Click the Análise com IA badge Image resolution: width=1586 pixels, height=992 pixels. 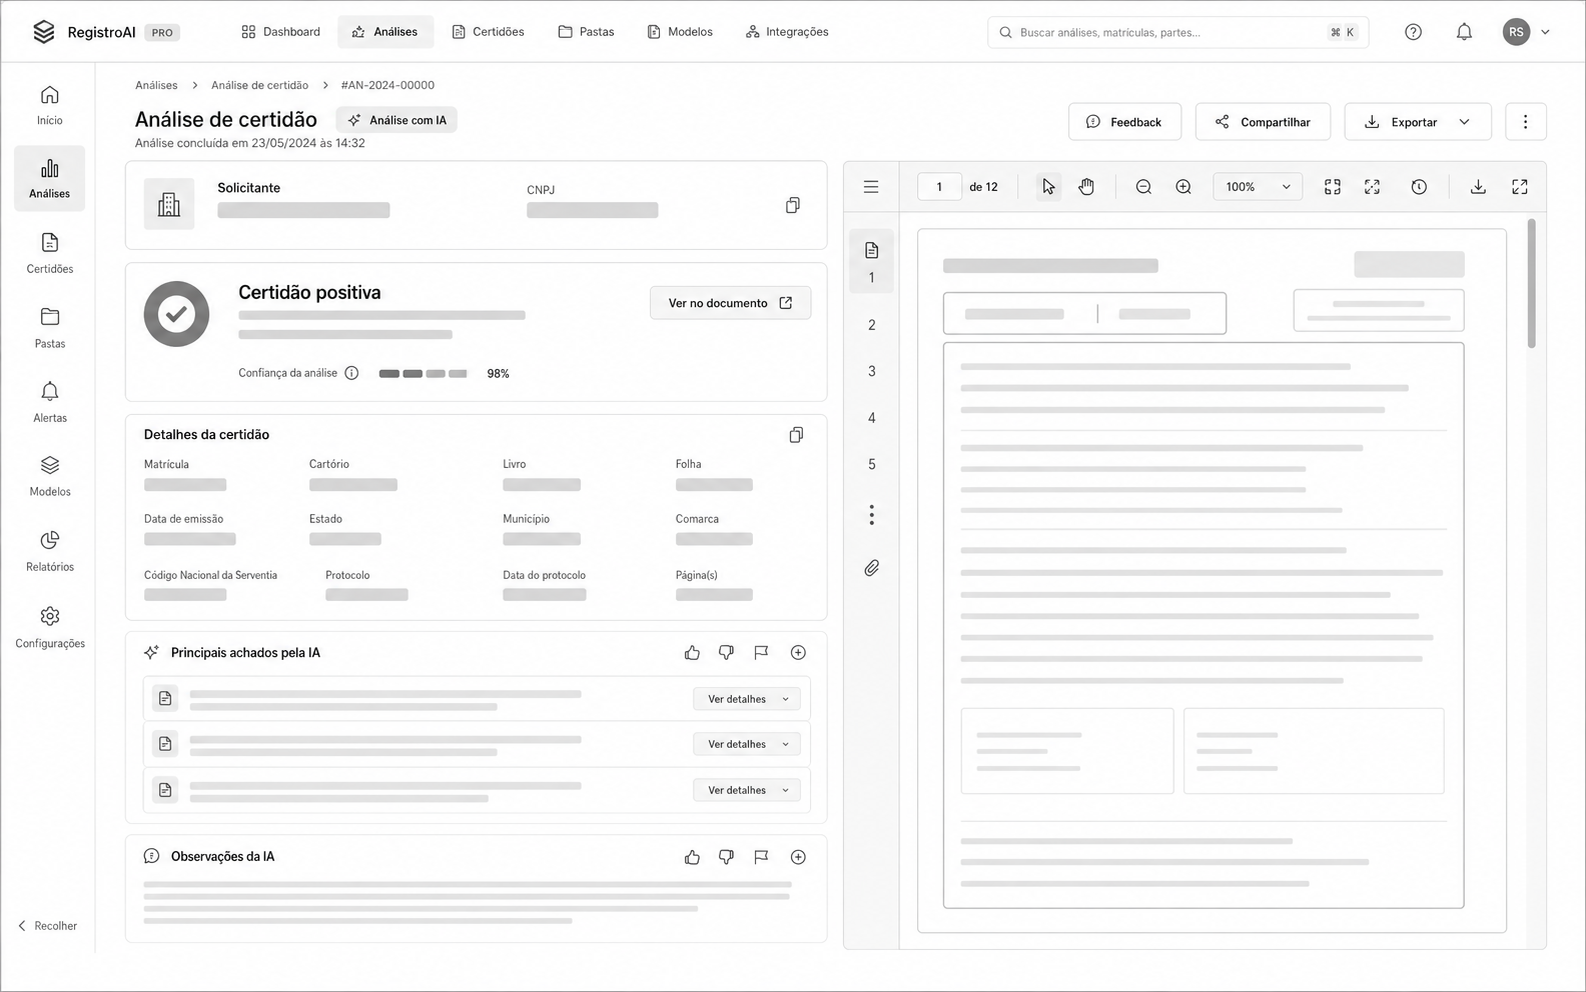pyautogui.click(x=397, y=120)
